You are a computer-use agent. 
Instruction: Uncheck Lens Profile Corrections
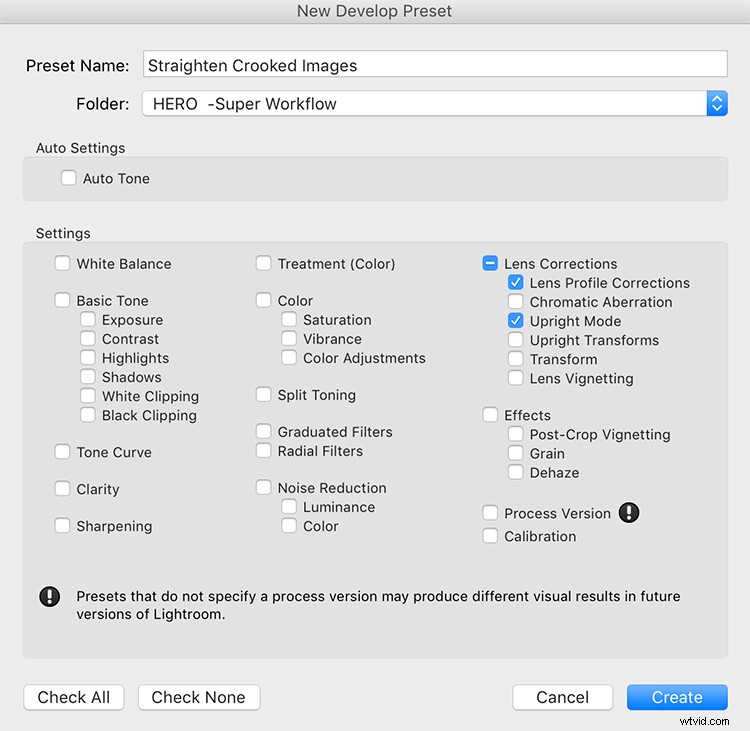(x=515, y=282)
